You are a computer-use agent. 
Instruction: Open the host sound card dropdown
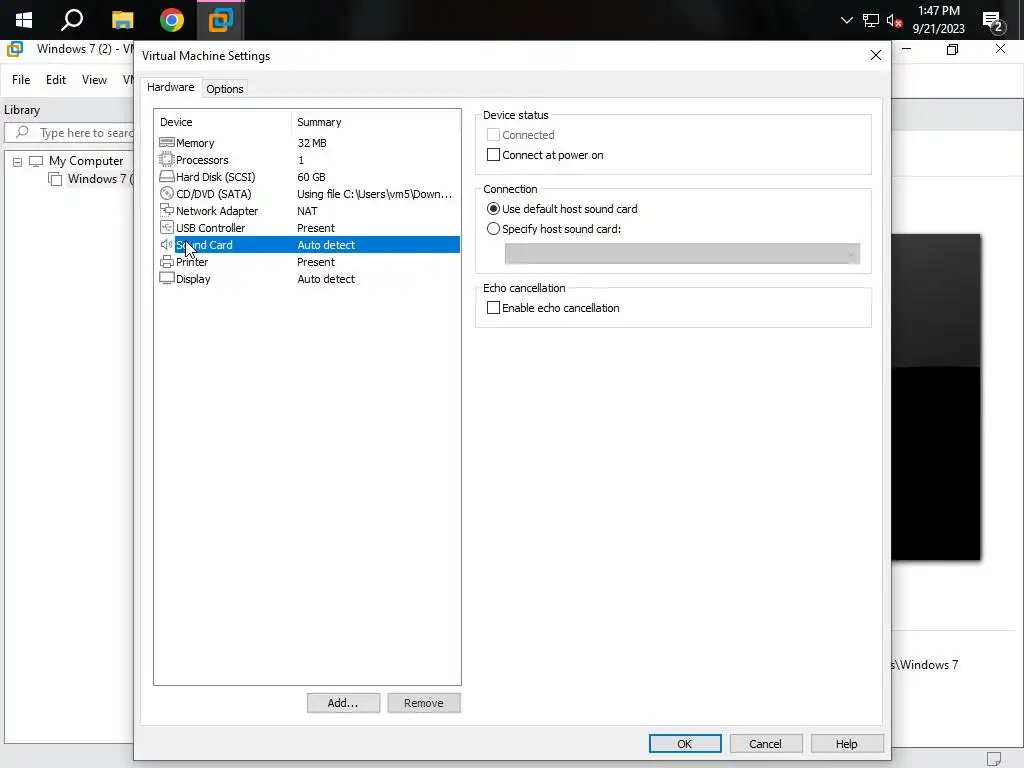[x=682, y=253]
